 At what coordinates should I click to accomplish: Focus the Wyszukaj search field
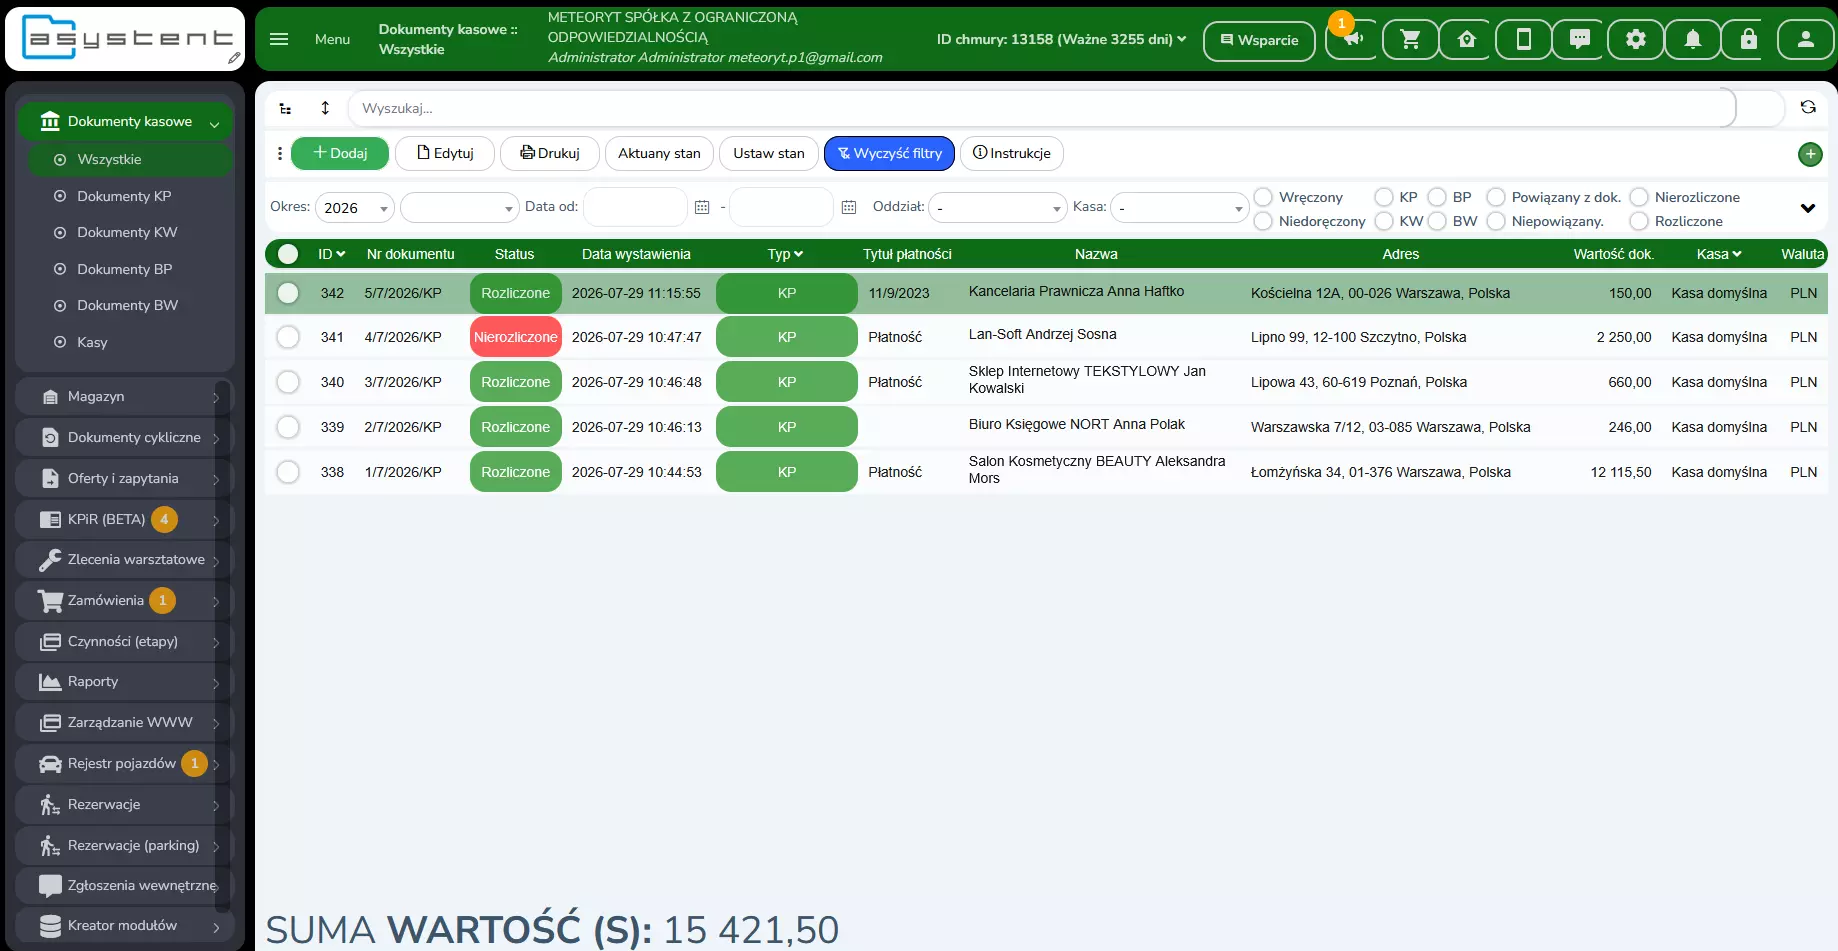click(1040, 108)
